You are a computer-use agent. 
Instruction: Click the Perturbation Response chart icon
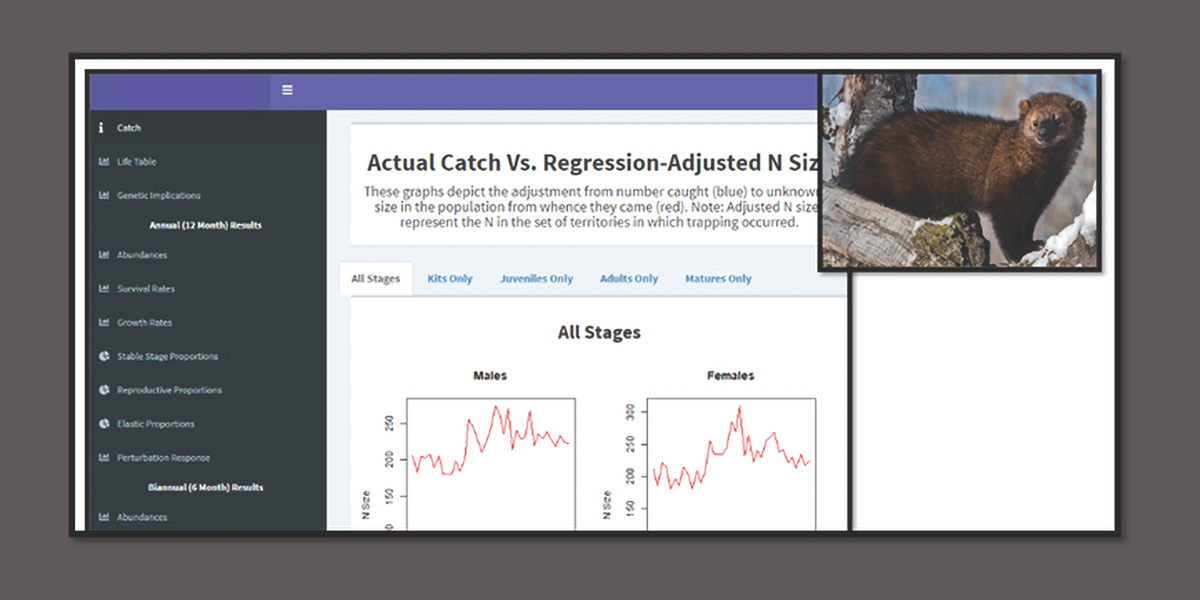point(103,457)
